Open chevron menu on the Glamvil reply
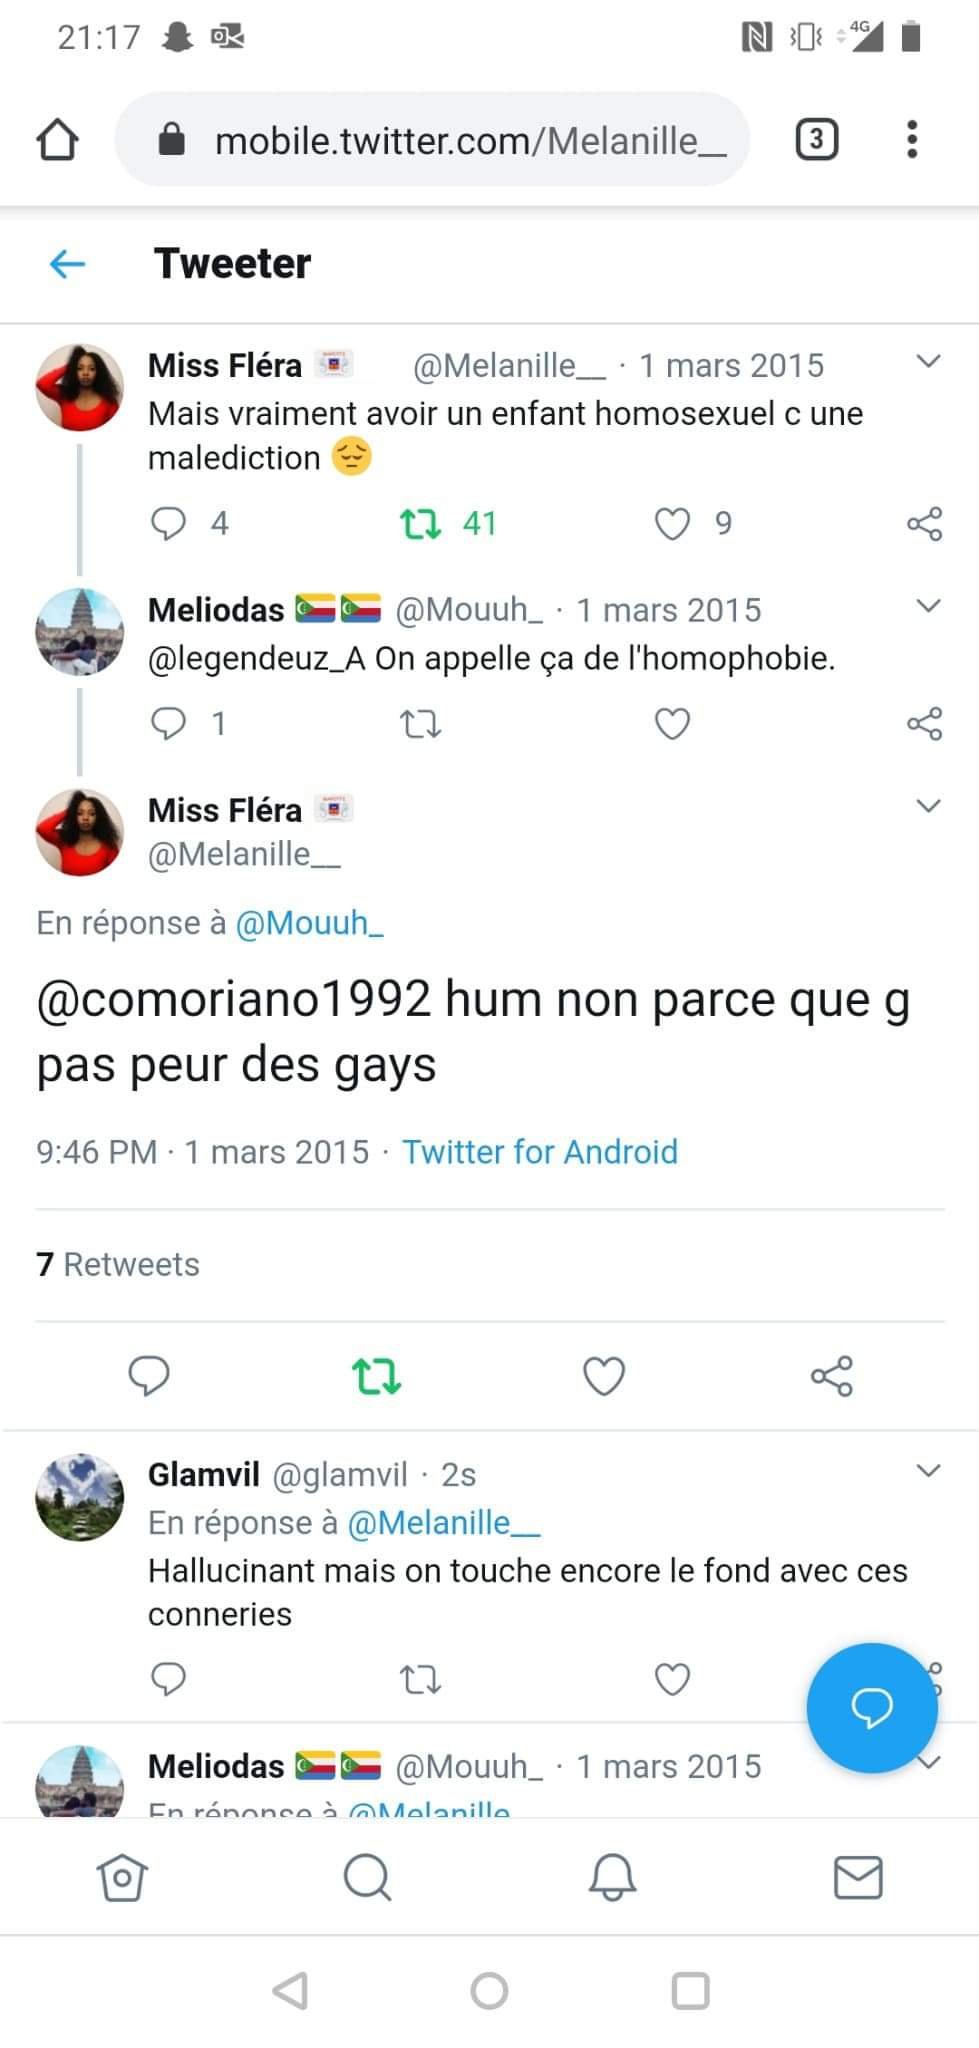The height and width of the screenshot is (2048, 979). (x=928, y=1471)
